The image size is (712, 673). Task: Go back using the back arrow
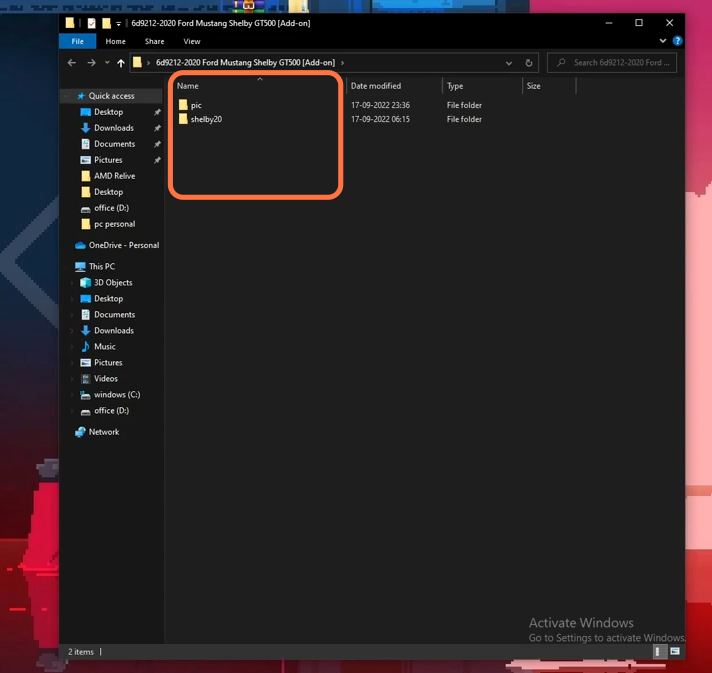(x=71, y=63)
